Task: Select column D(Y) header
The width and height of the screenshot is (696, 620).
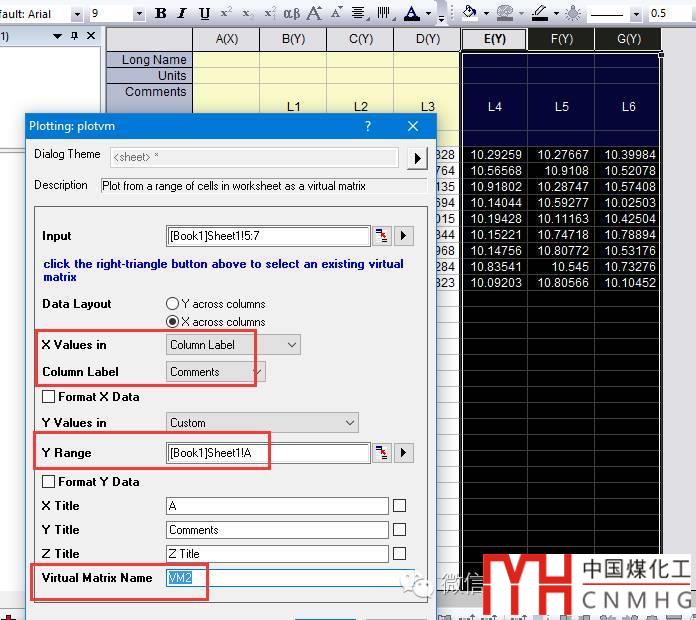Action: (x=427, y=39)
